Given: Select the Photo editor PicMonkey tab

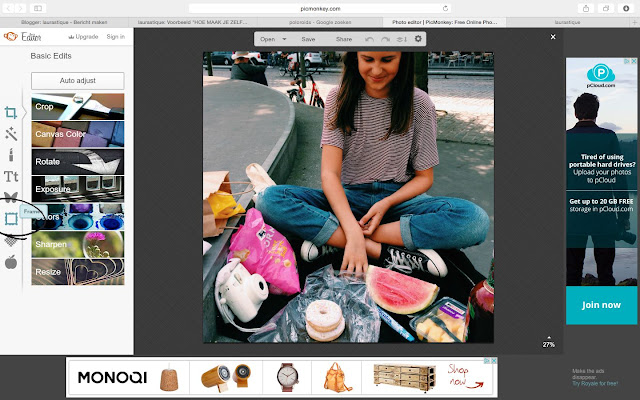Looking at the screenshot, I should point(444,22).
